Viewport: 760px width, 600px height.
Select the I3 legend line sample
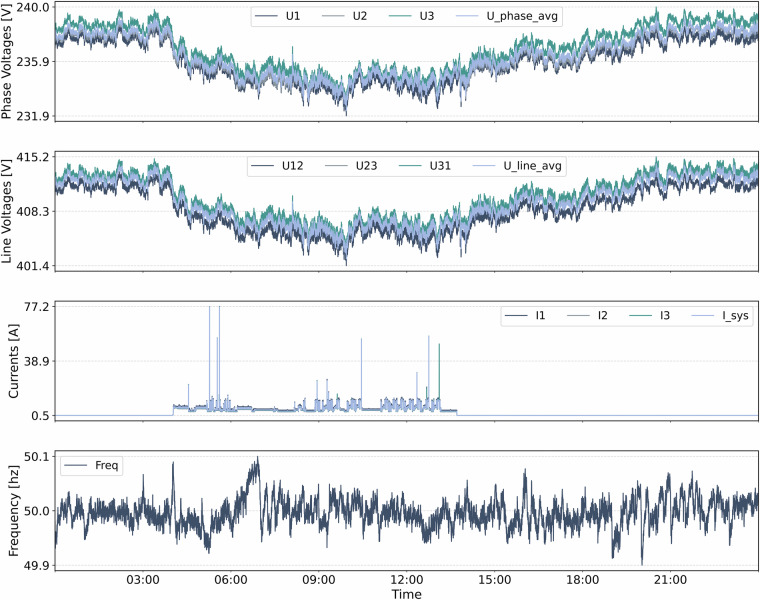tap(640, 316)
